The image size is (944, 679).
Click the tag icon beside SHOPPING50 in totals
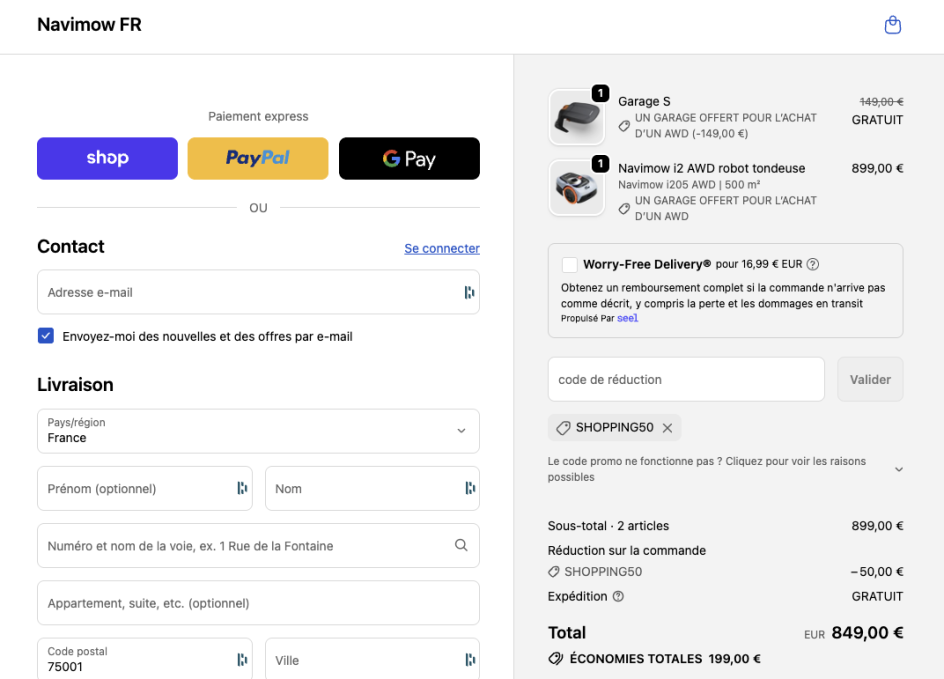(554, 572)
